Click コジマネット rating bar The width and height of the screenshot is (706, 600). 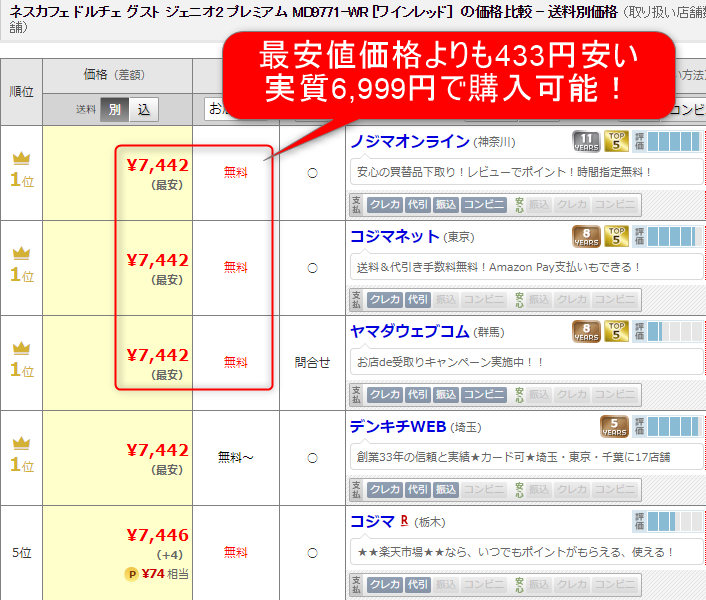(668, 236)
